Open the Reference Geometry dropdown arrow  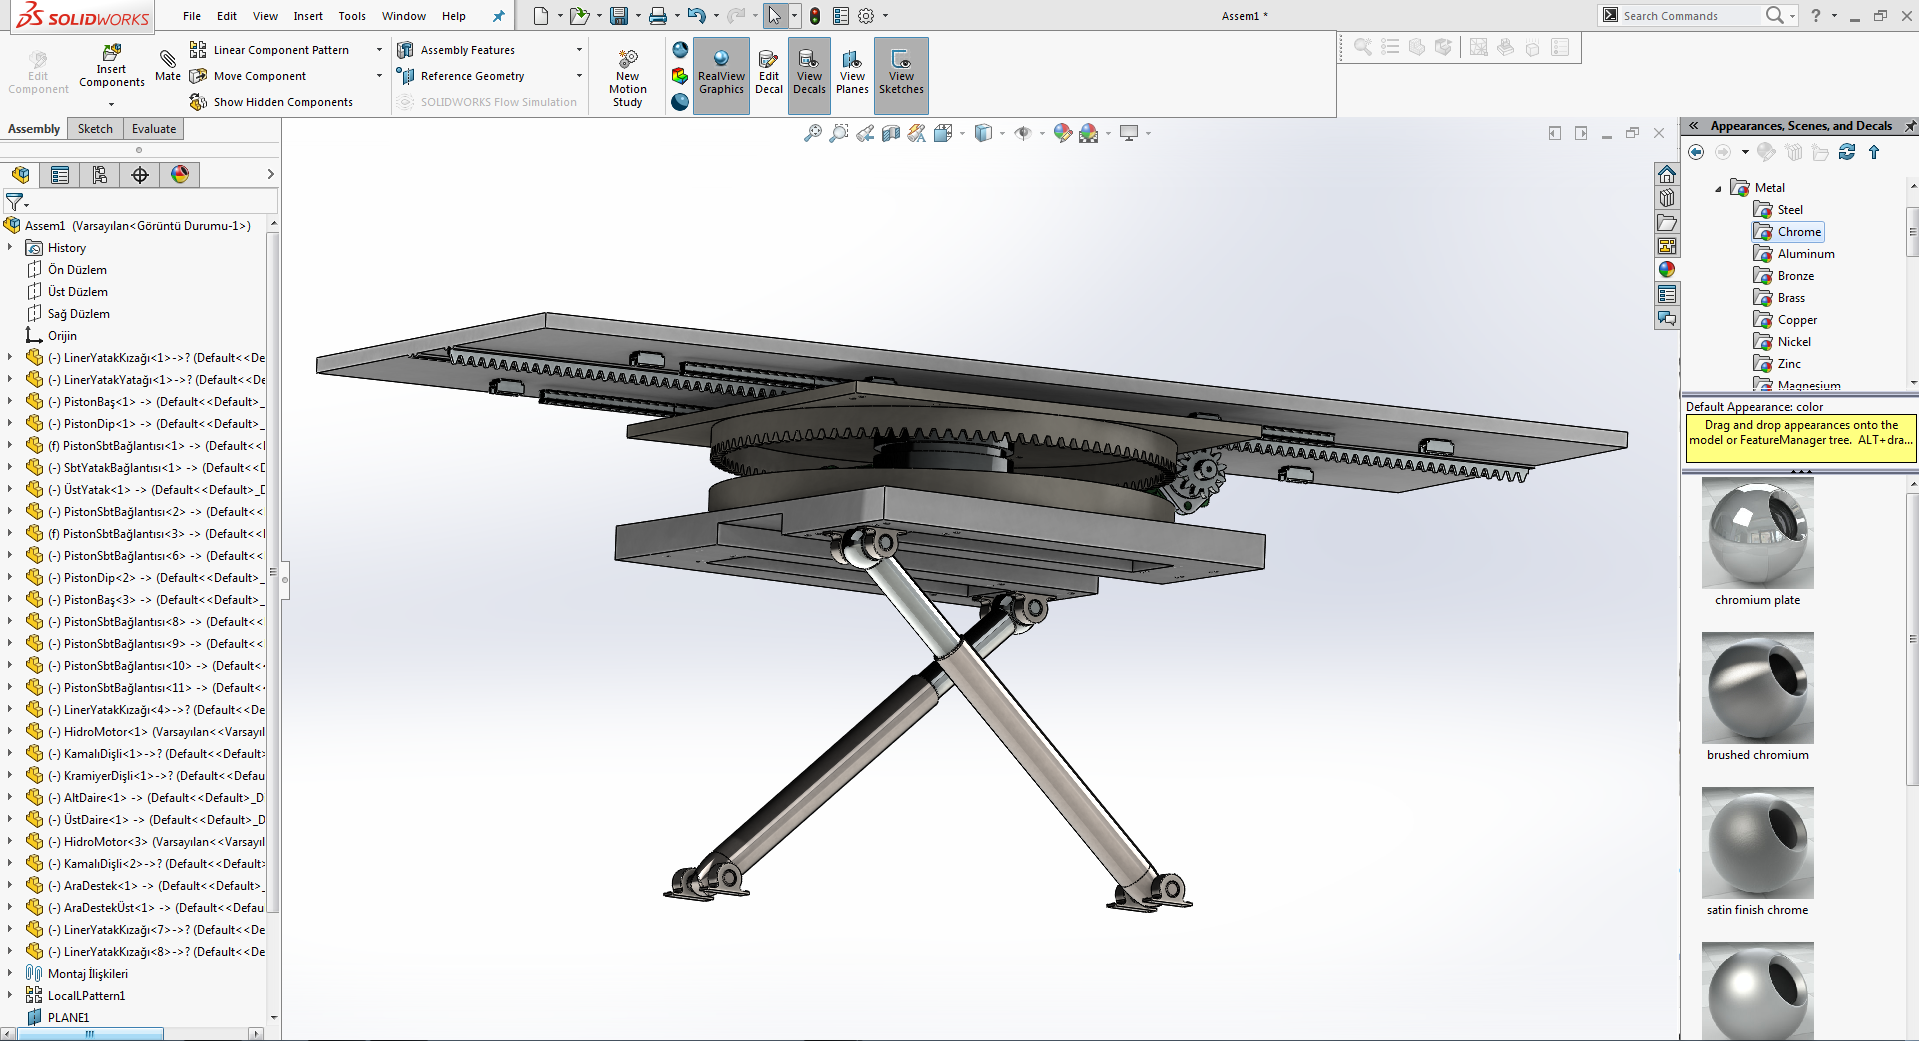point(579,76)
